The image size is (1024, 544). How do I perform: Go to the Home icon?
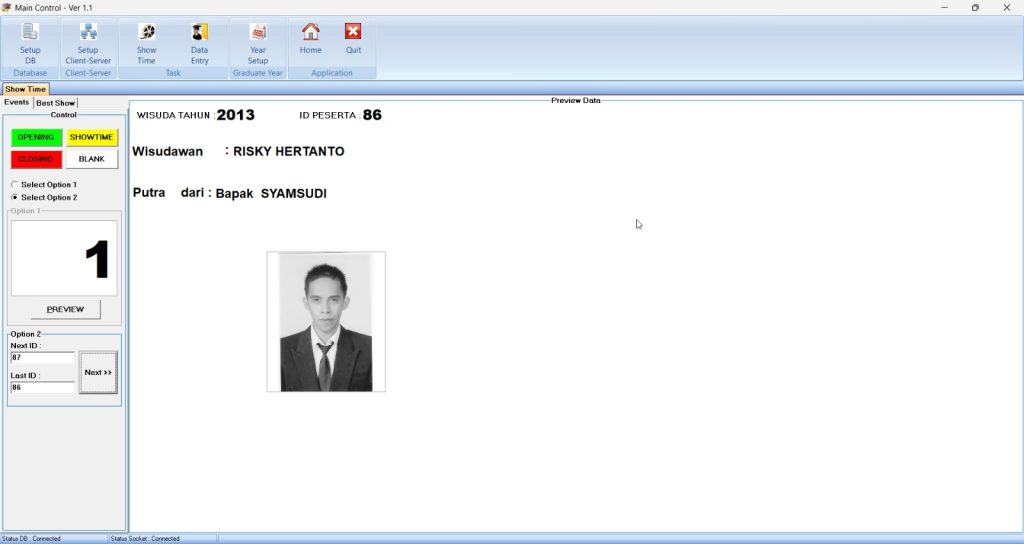click(311, 31)
